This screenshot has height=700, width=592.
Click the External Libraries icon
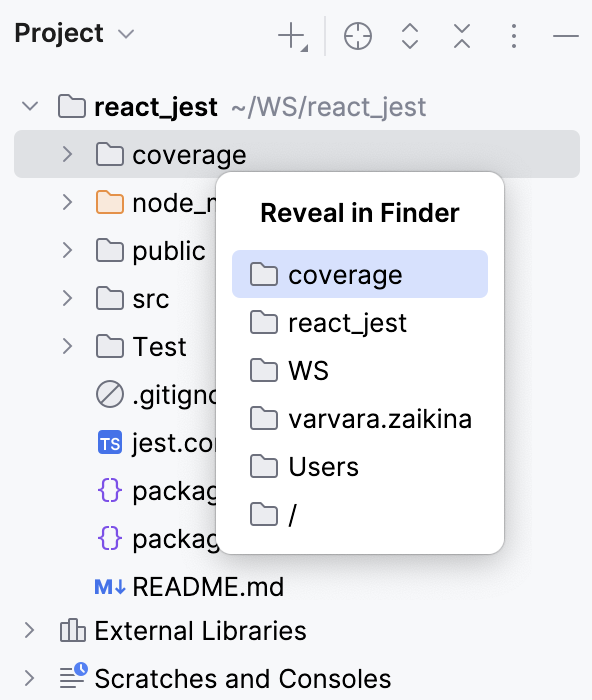72,630
